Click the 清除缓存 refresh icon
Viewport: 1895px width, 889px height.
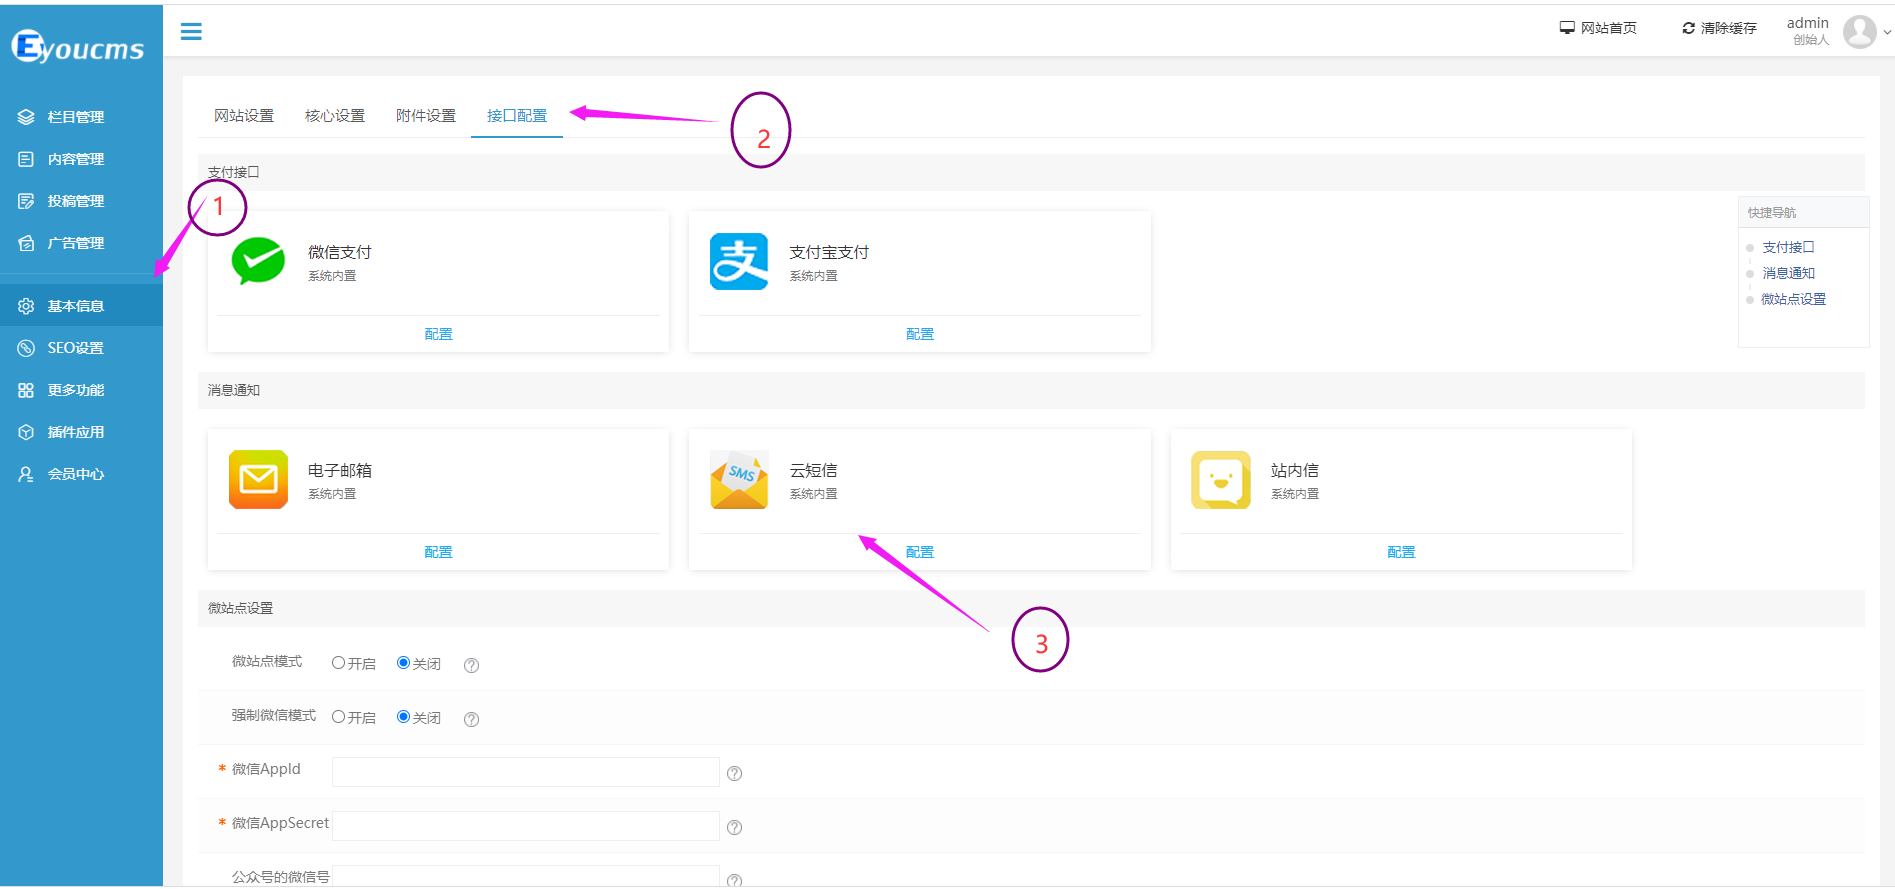[x=1689, y=28]
